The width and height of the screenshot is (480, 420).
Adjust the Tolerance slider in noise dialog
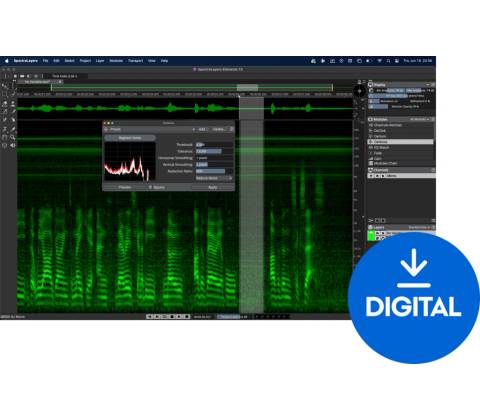[214, 151]
